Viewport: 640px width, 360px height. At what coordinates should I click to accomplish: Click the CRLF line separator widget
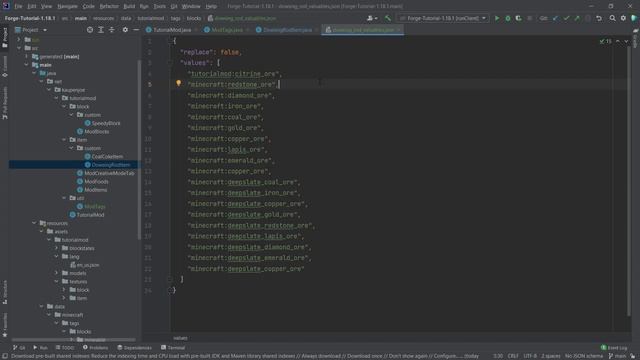click(x=513, y=356)
